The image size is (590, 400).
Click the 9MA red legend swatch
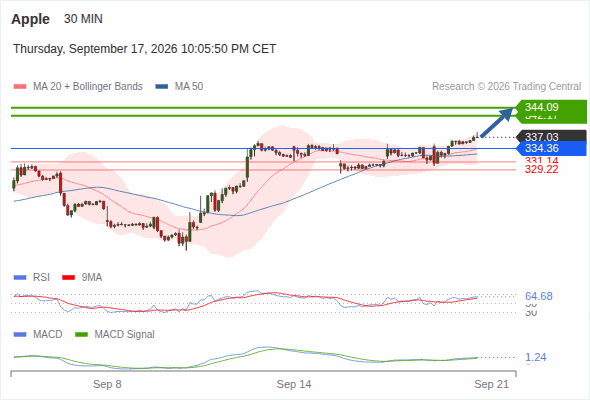[68, 278]
